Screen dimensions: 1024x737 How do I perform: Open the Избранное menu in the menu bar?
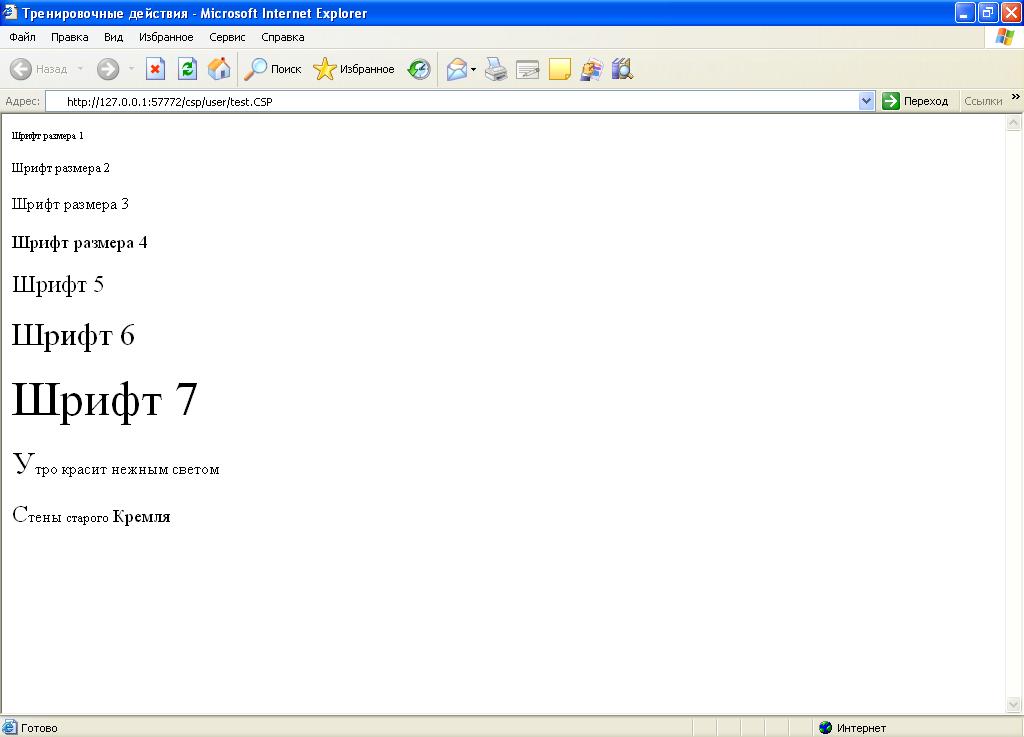[166, 37]
